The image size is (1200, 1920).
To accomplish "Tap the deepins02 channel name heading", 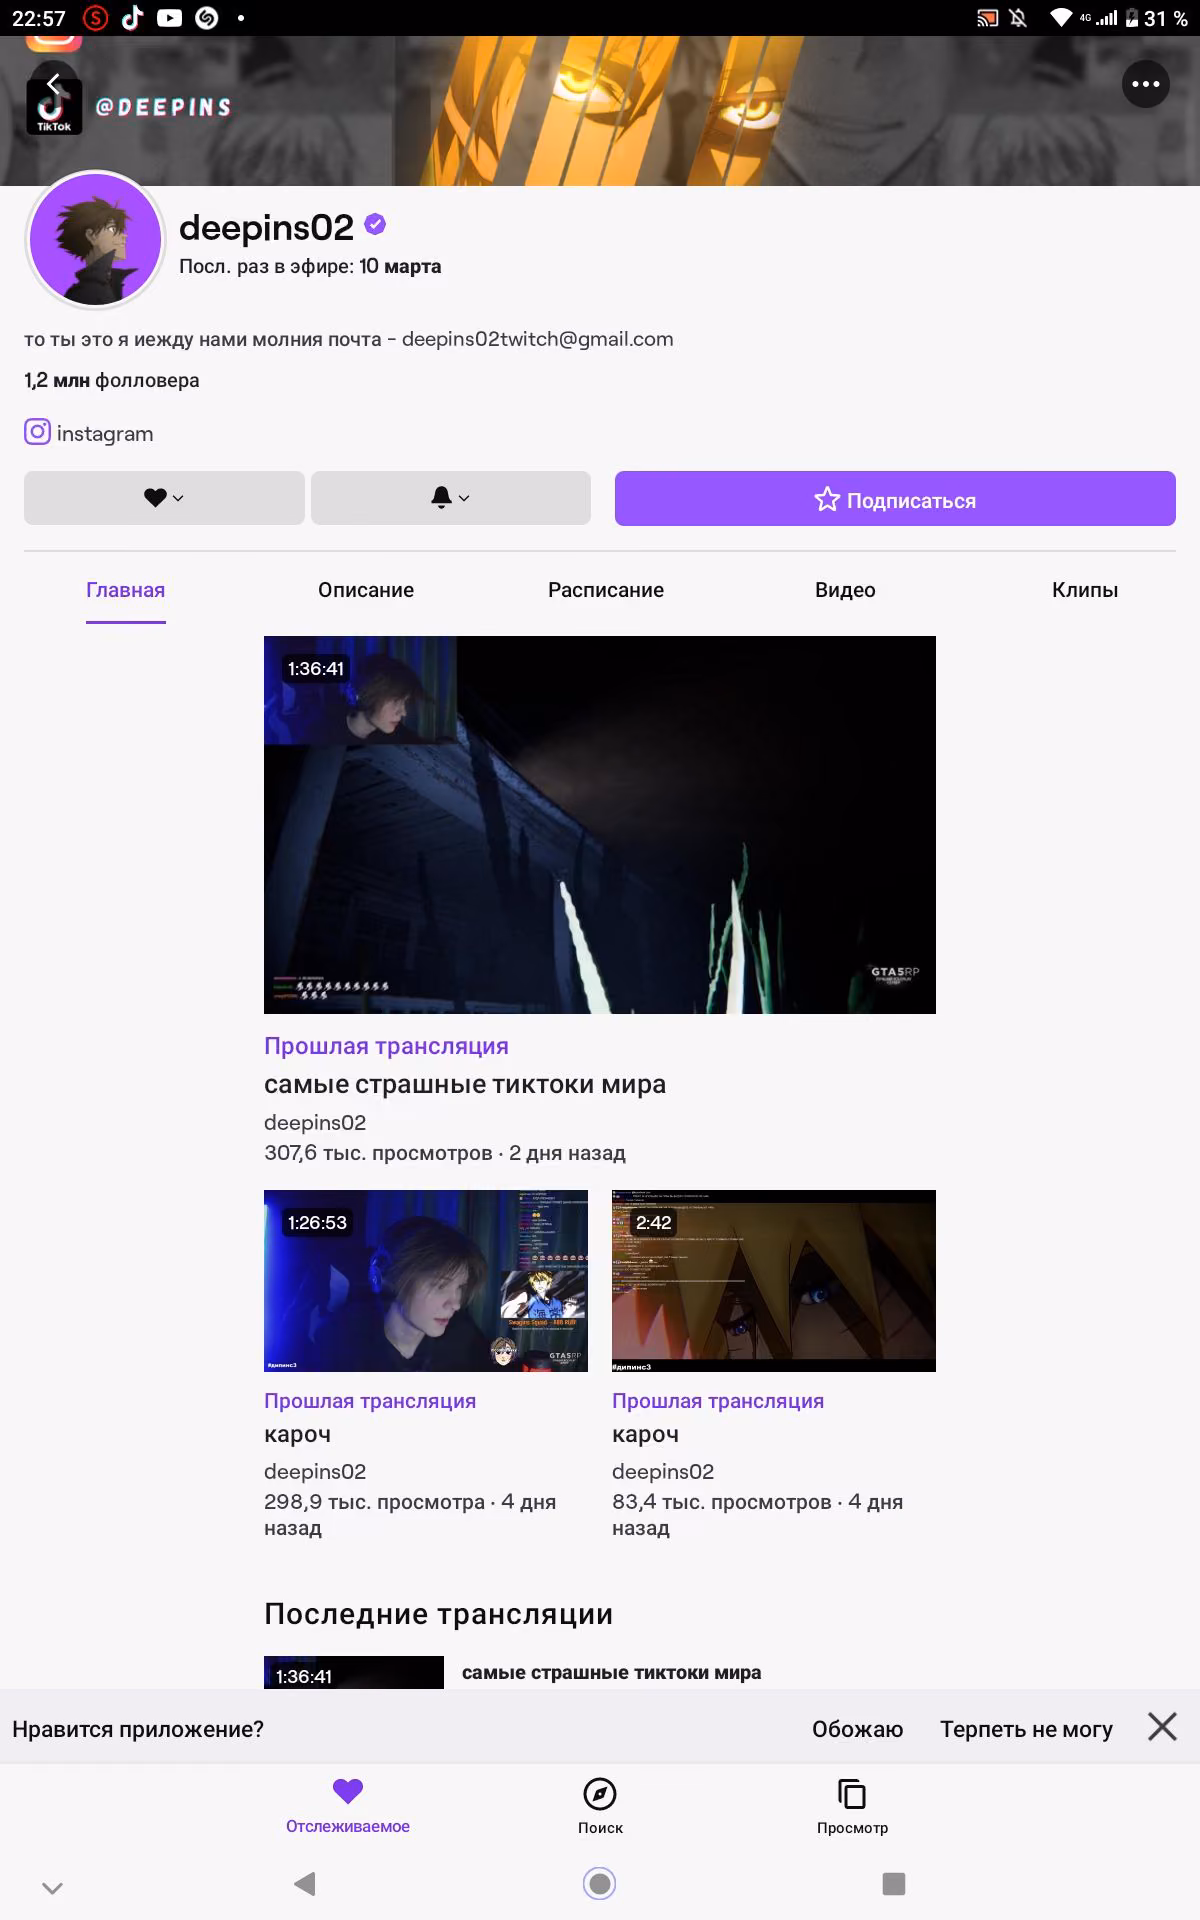I will click(x=266, y=228).
